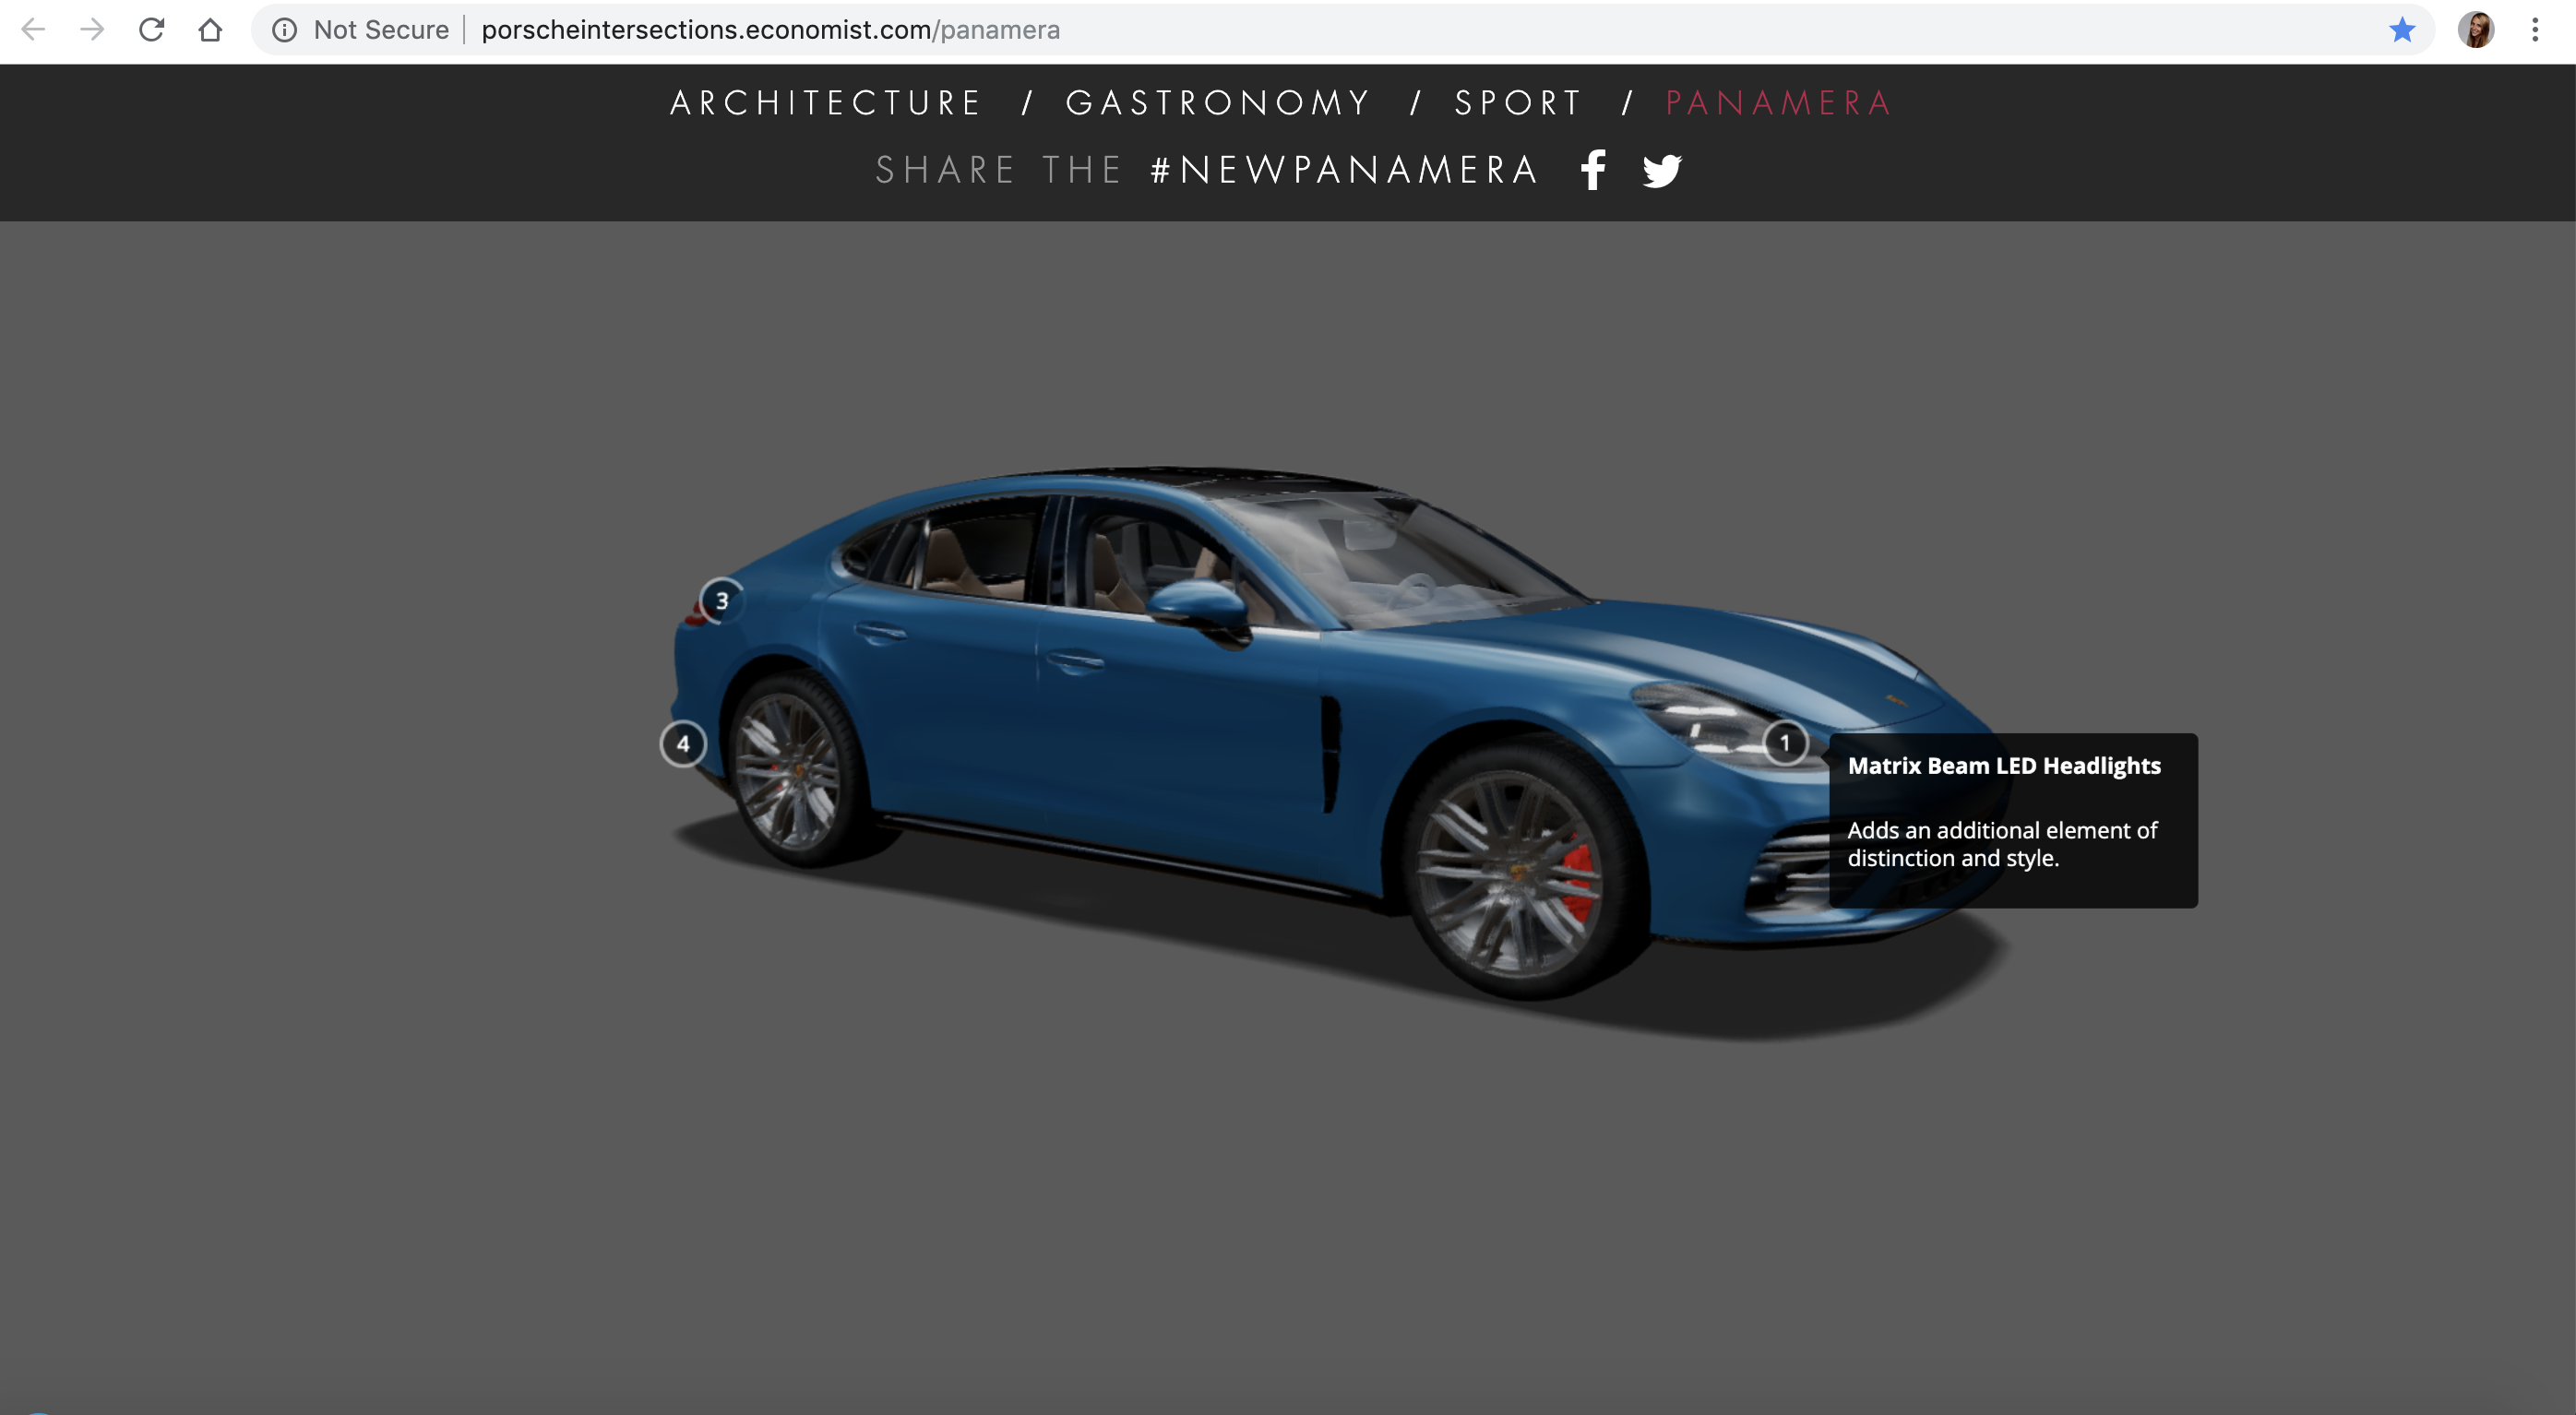Open Chrome three-dot menu
Screen dimensions: 2576x1415
tap(2535, 30)
